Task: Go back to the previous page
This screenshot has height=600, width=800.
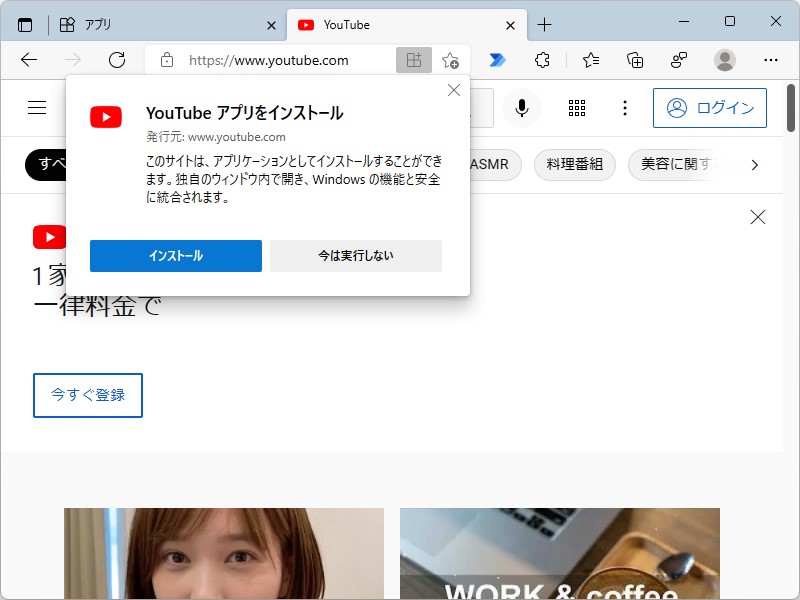Action: (x=29, y=60)
